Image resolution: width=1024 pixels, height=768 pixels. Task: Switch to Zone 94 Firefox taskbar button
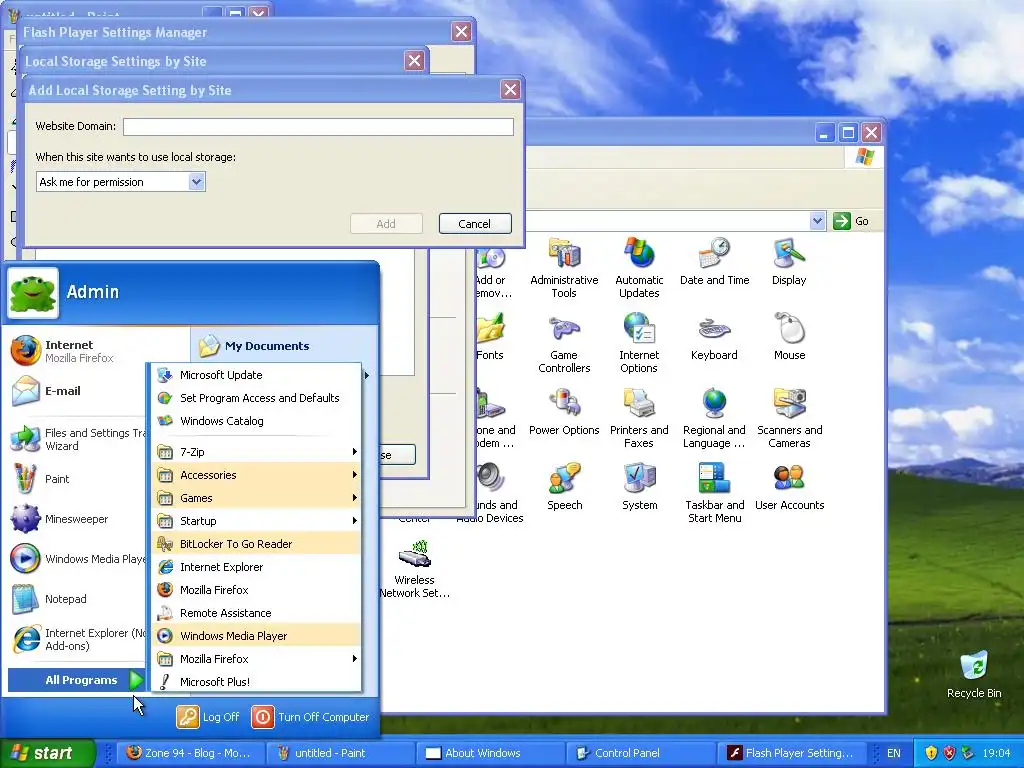click(x=190, y=753)
